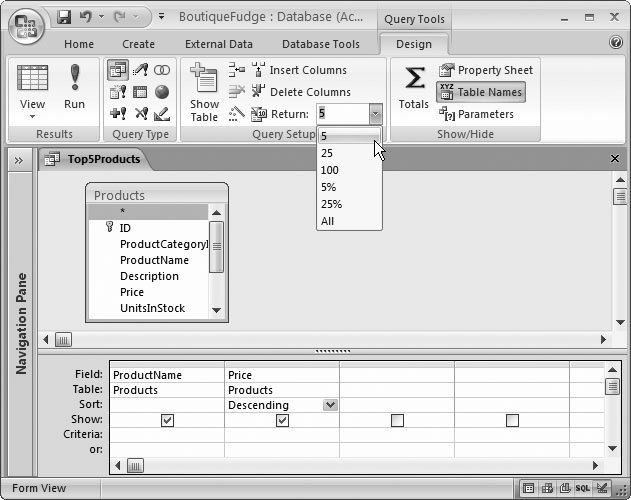Uncheck the Show box for Price

click(282, 421)
